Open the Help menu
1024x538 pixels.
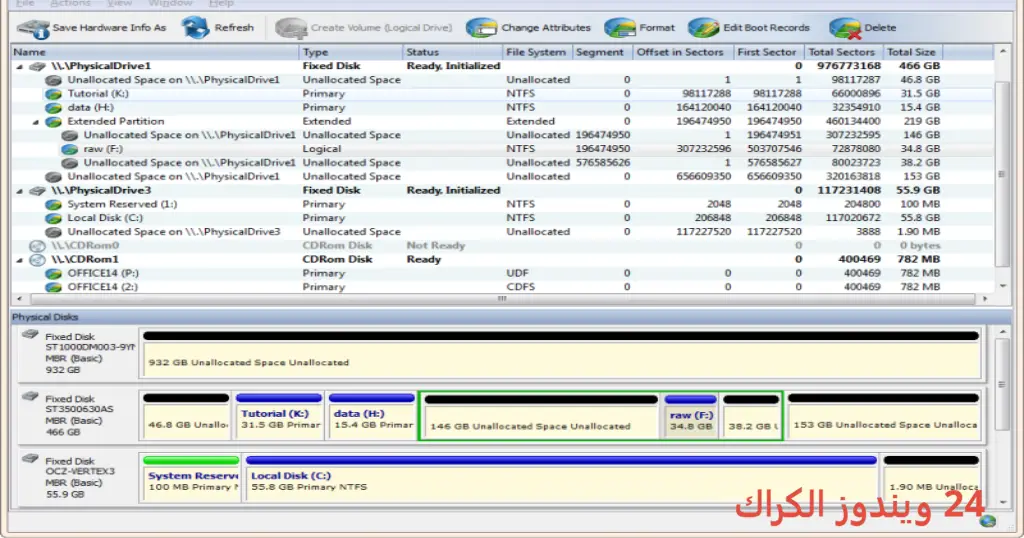pyautogui.click(x=221, y=3)
